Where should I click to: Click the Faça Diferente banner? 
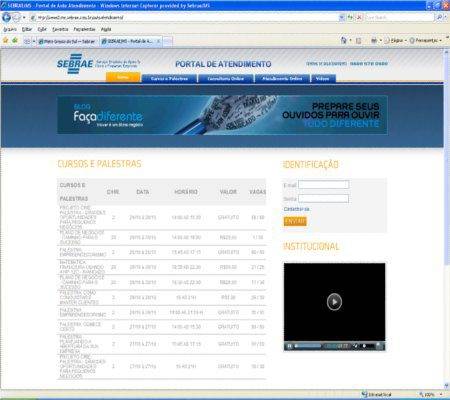(x=222, y=115)
